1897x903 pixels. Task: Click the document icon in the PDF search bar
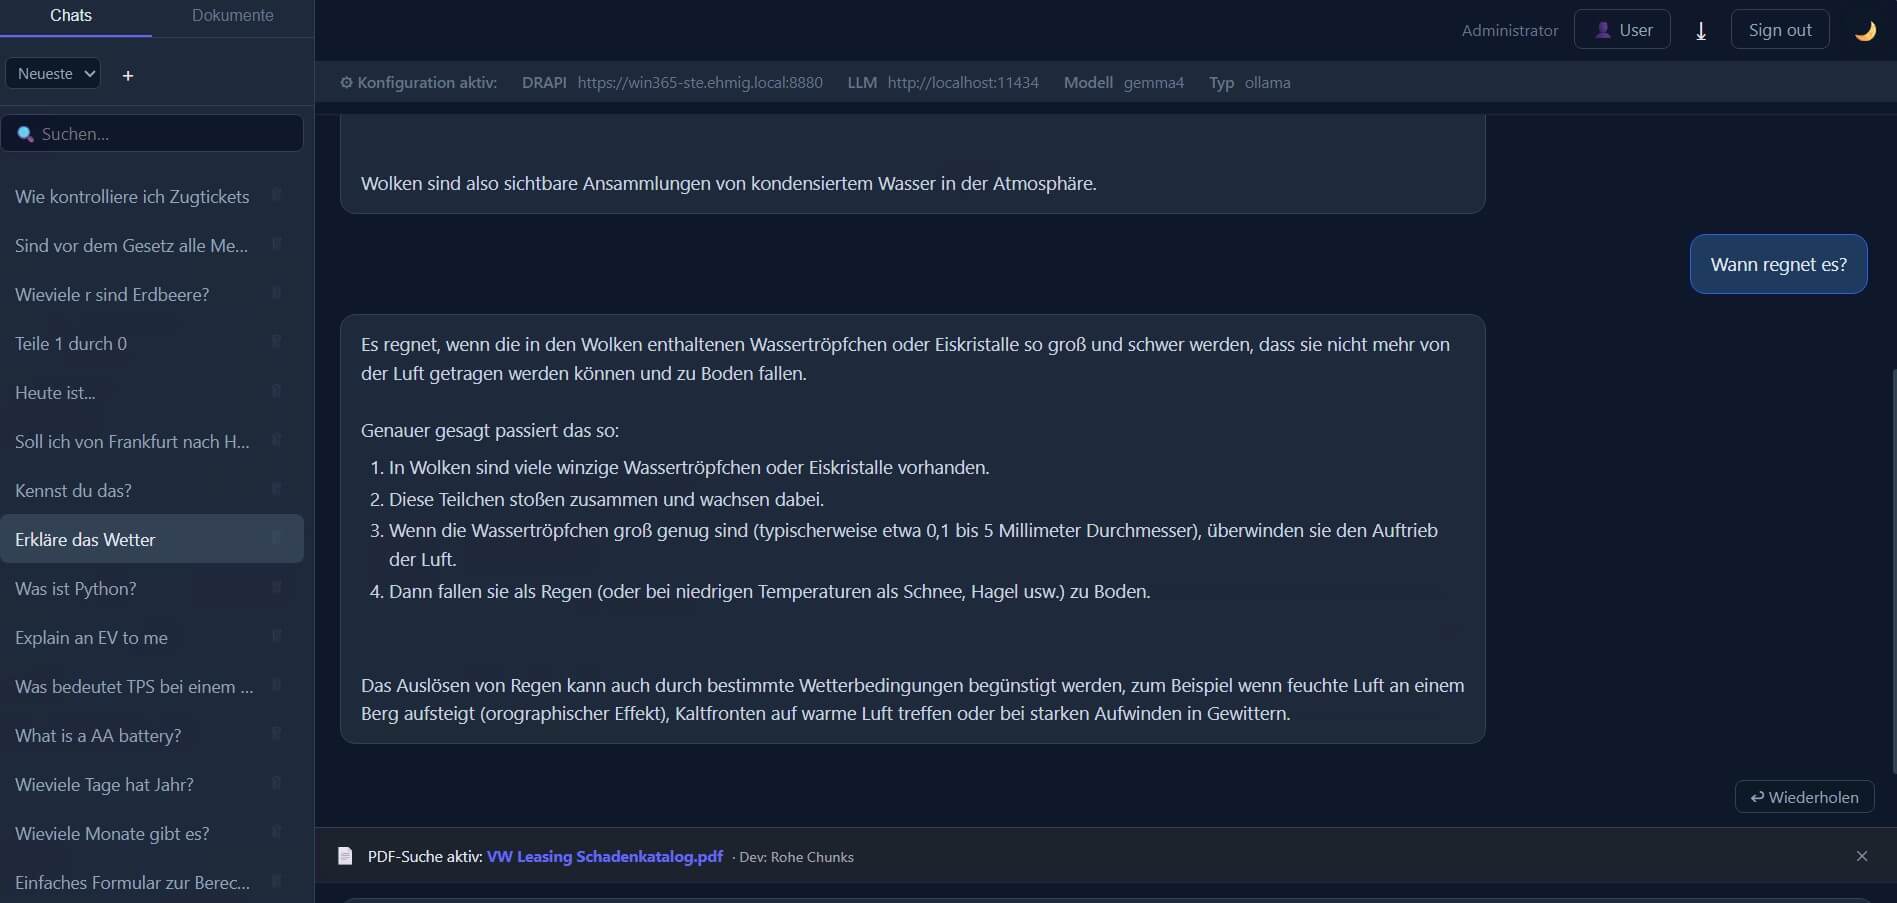345,856
